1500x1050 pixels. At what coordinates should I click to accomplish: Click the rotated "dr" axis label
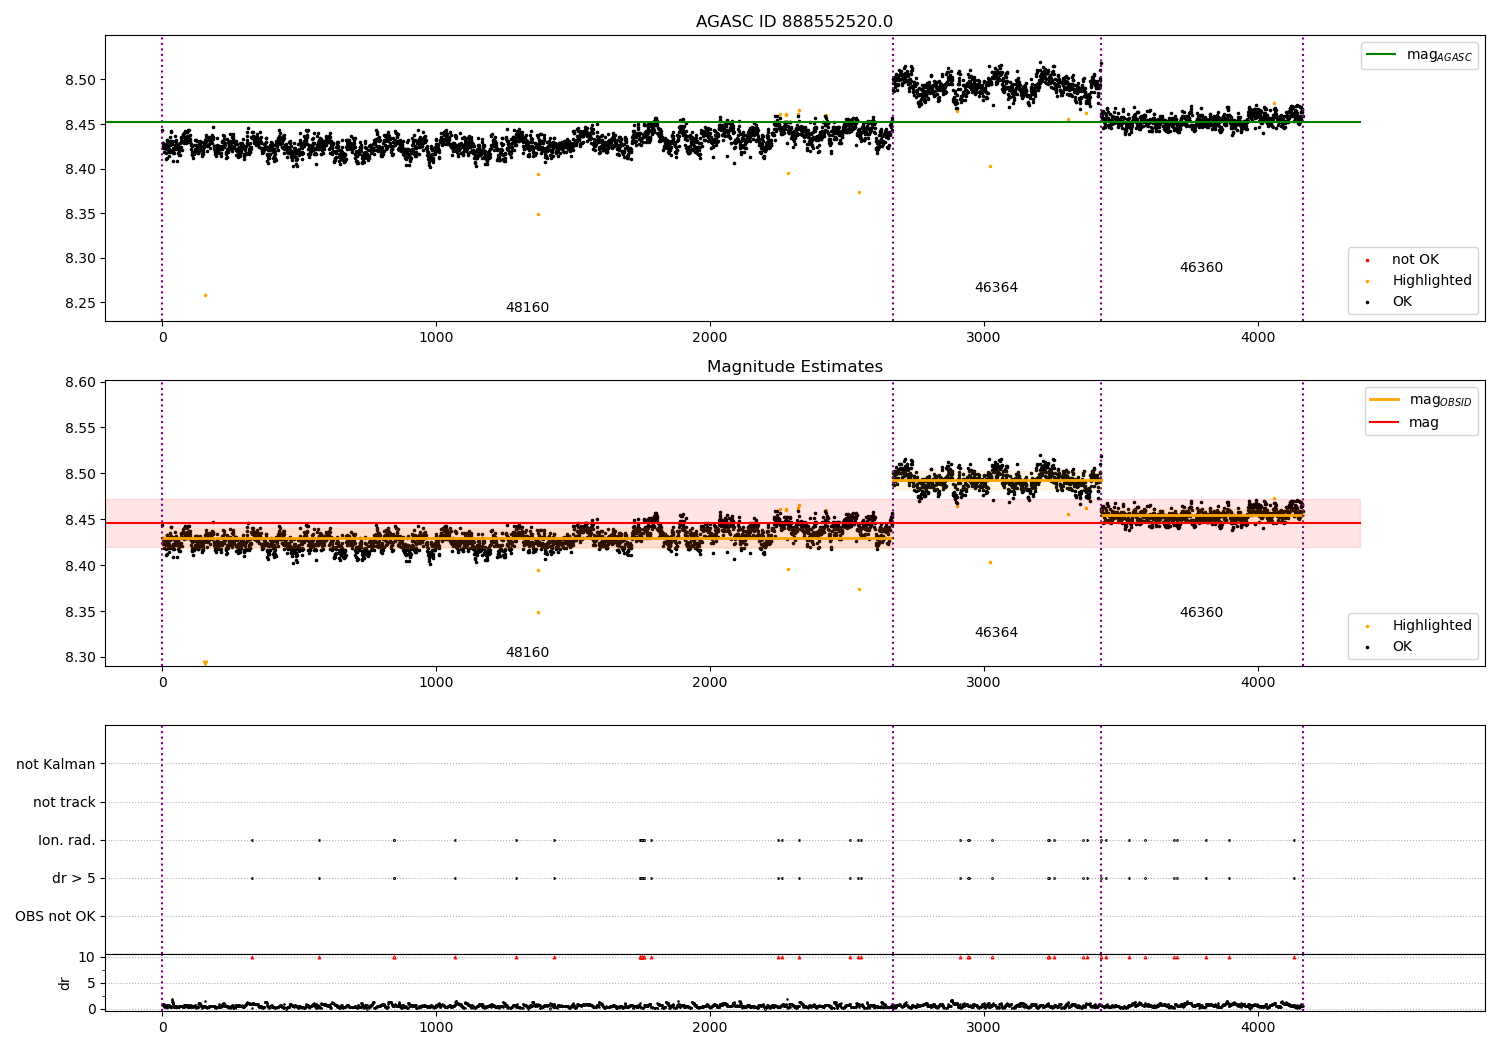coord(64,983)
